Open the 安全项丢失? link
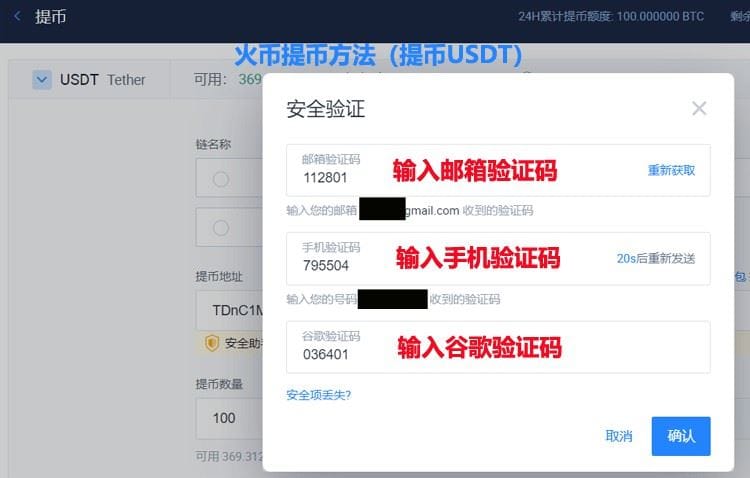This screenshot has height=478, width=750. 319,395
